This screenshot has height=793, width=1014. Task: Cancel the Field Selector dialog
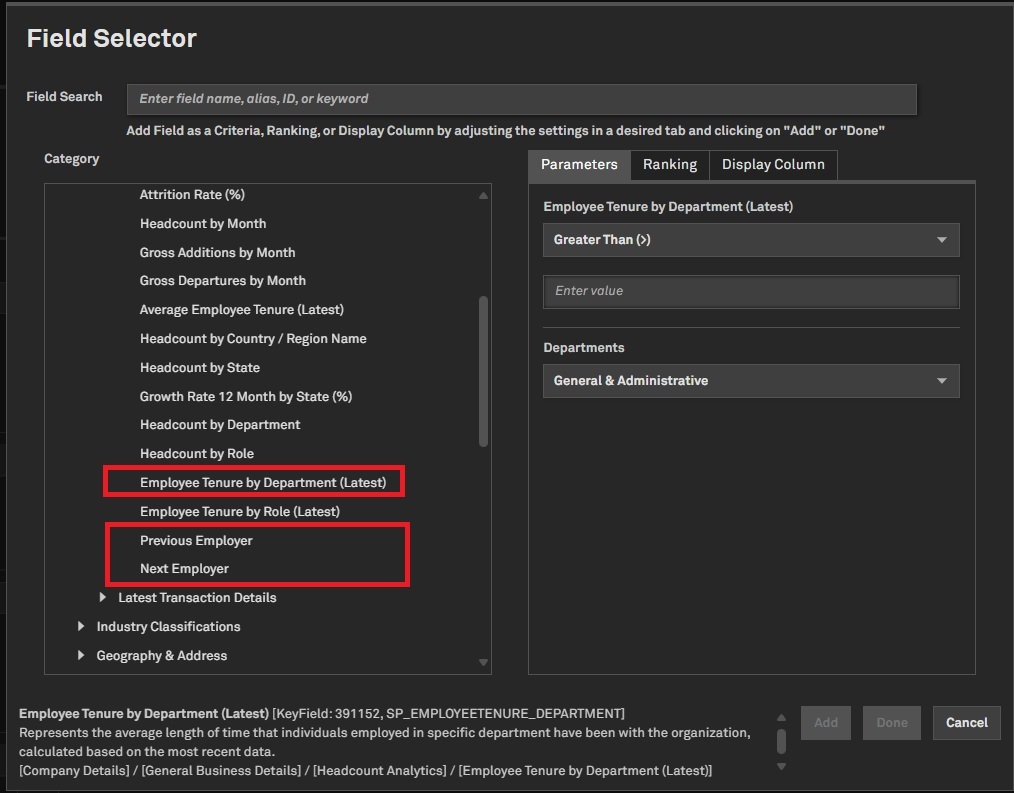[x=966, y=722]
